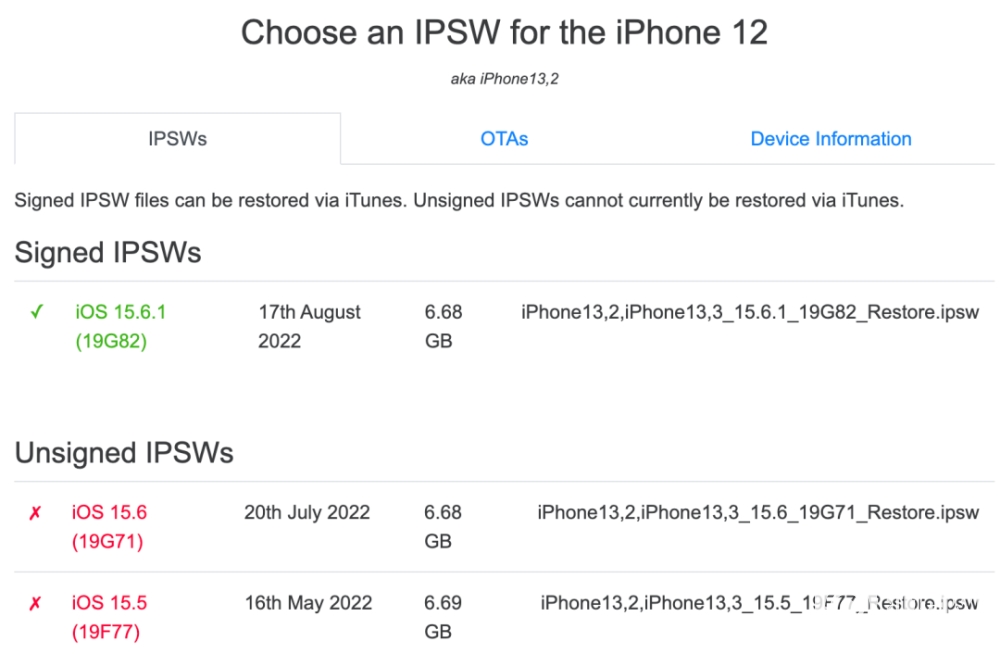Click the green checkmark beside iOS 15.6.1

point(37,312)
